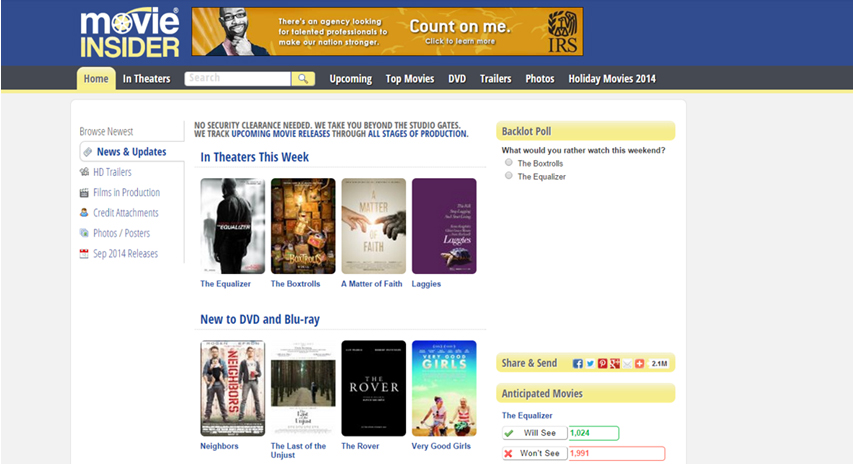Click Very Good Girls title link
Screen dimensions: 853x464
441,446
